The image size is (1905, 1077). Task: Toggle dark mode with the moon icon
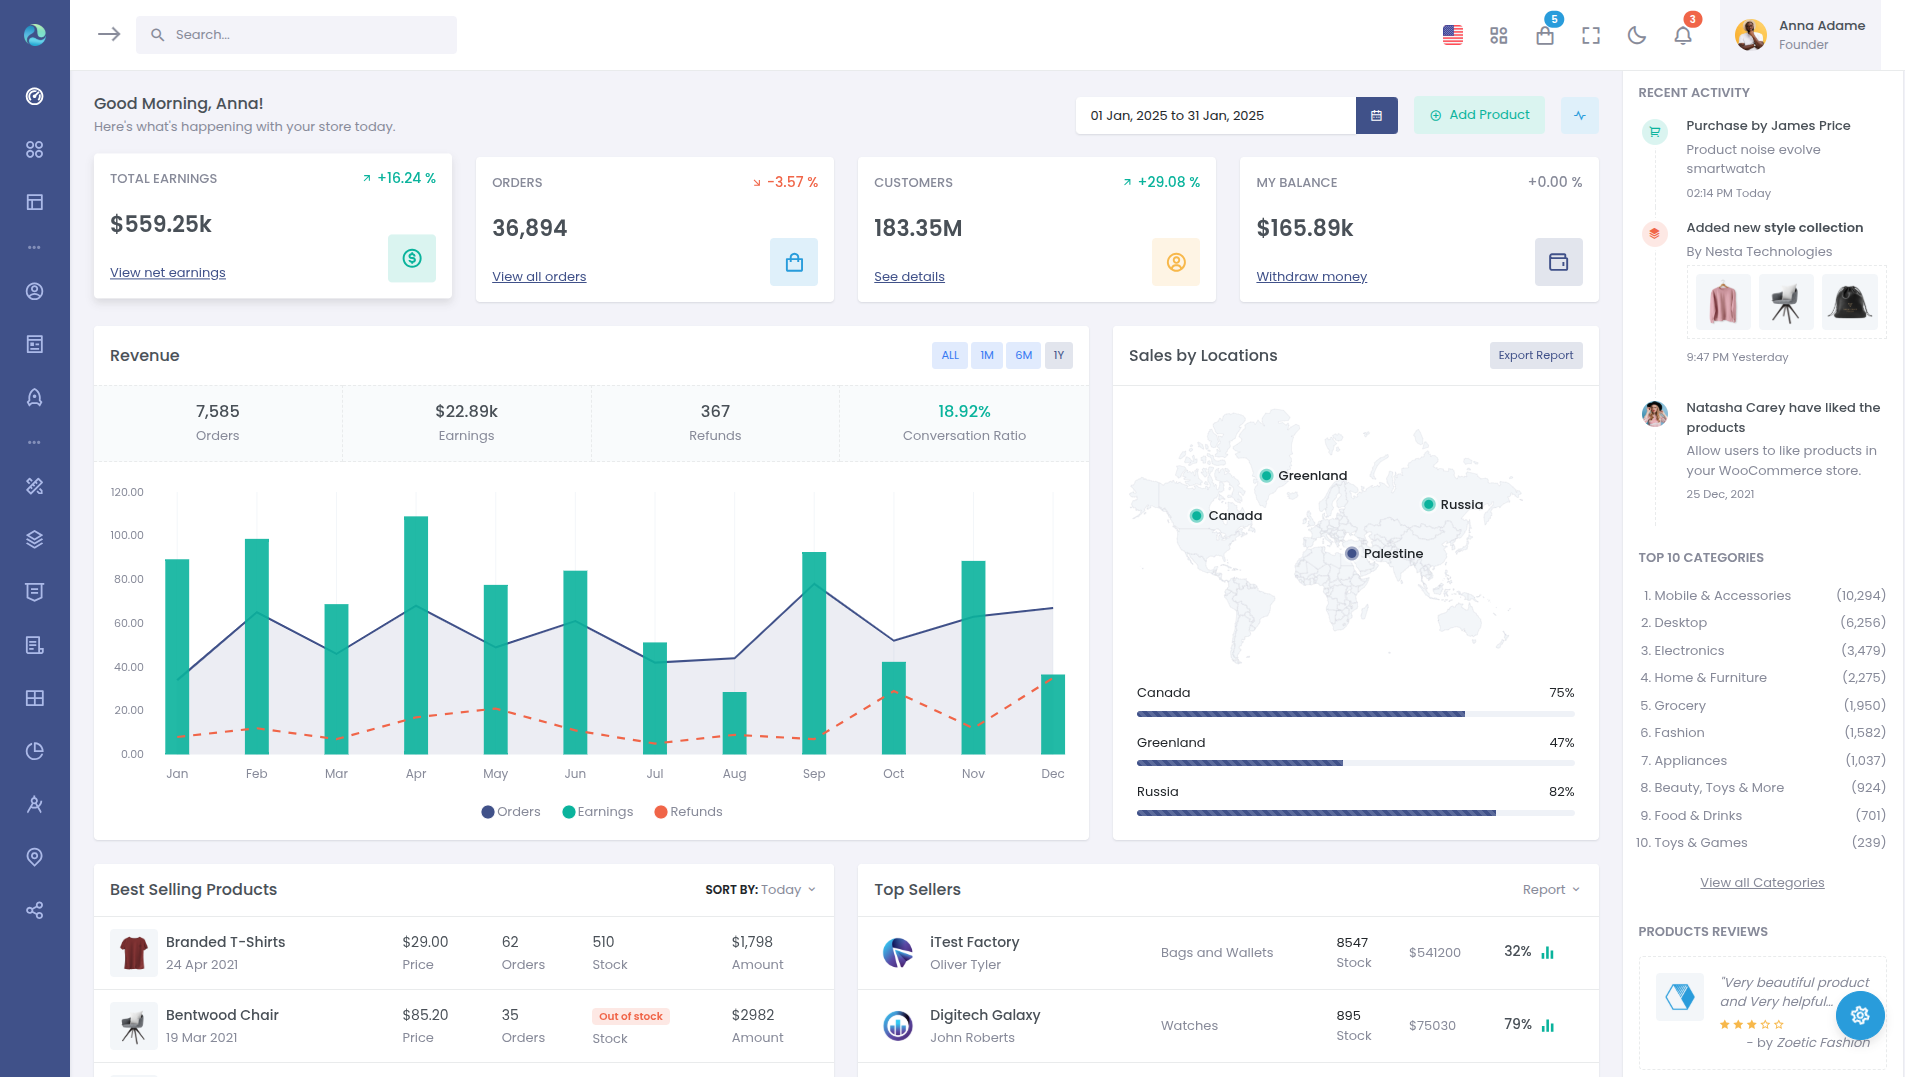[1637, 34]
